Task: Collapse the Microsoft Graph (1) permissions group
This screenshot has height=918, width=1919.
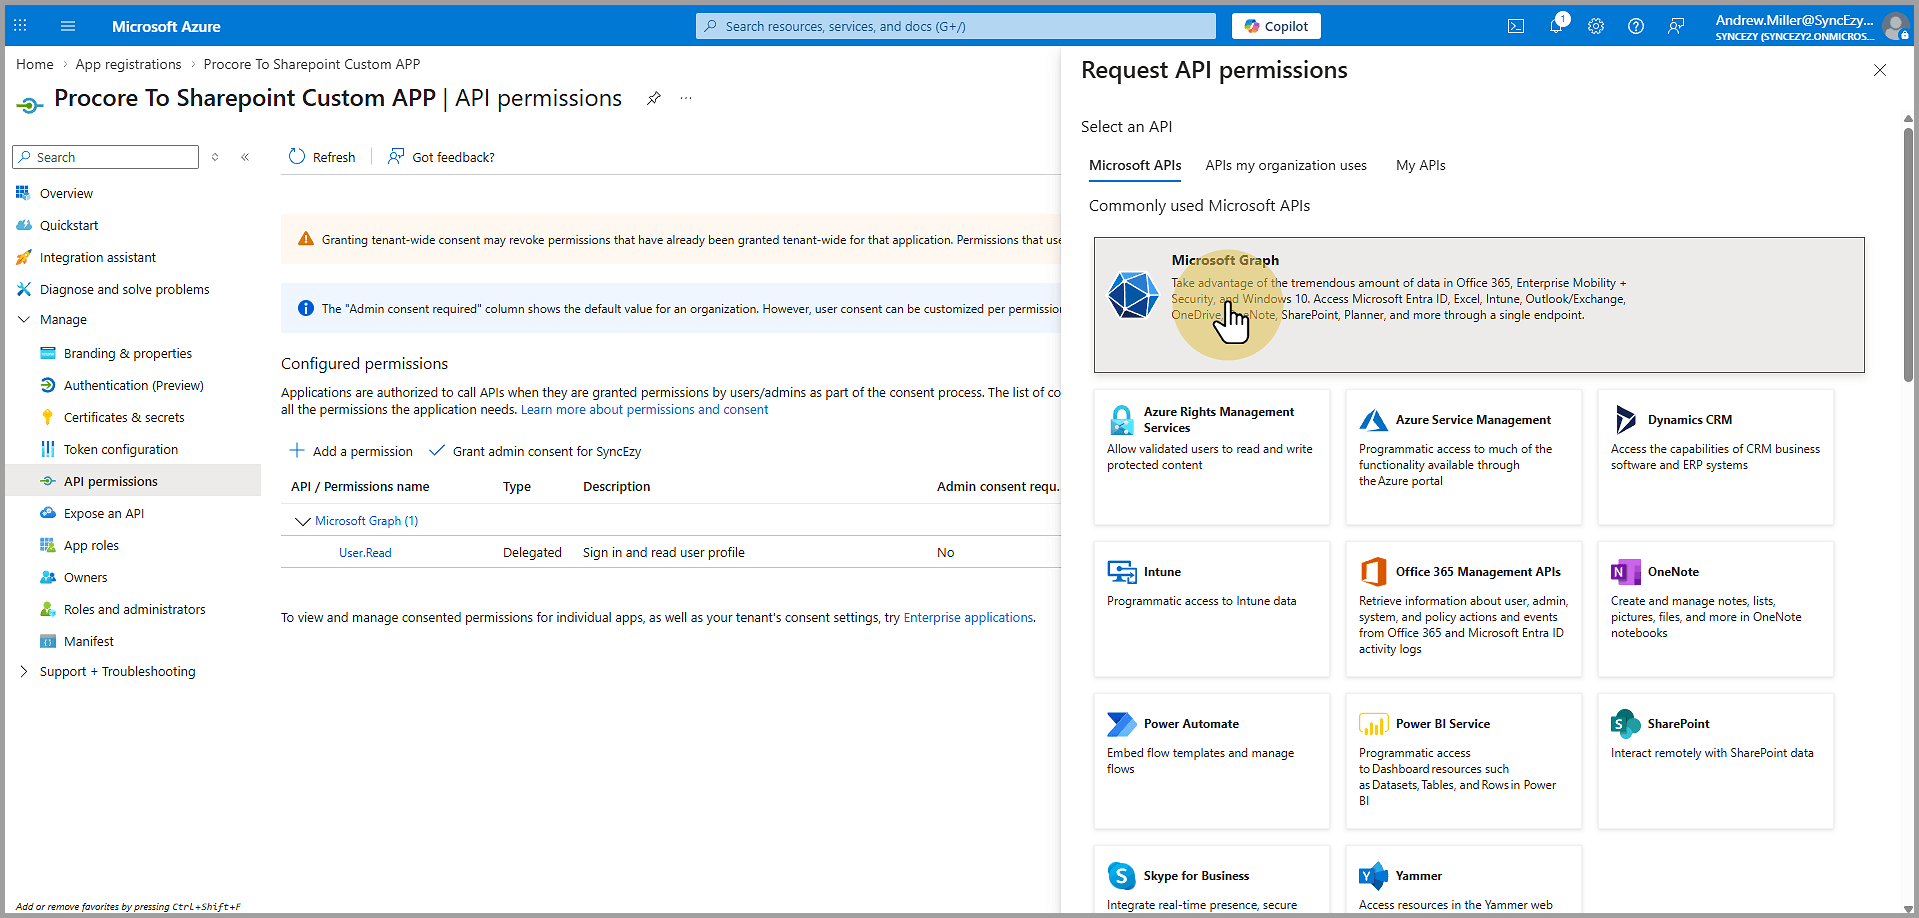Action: pyautogui.click(x=302, y=521)
